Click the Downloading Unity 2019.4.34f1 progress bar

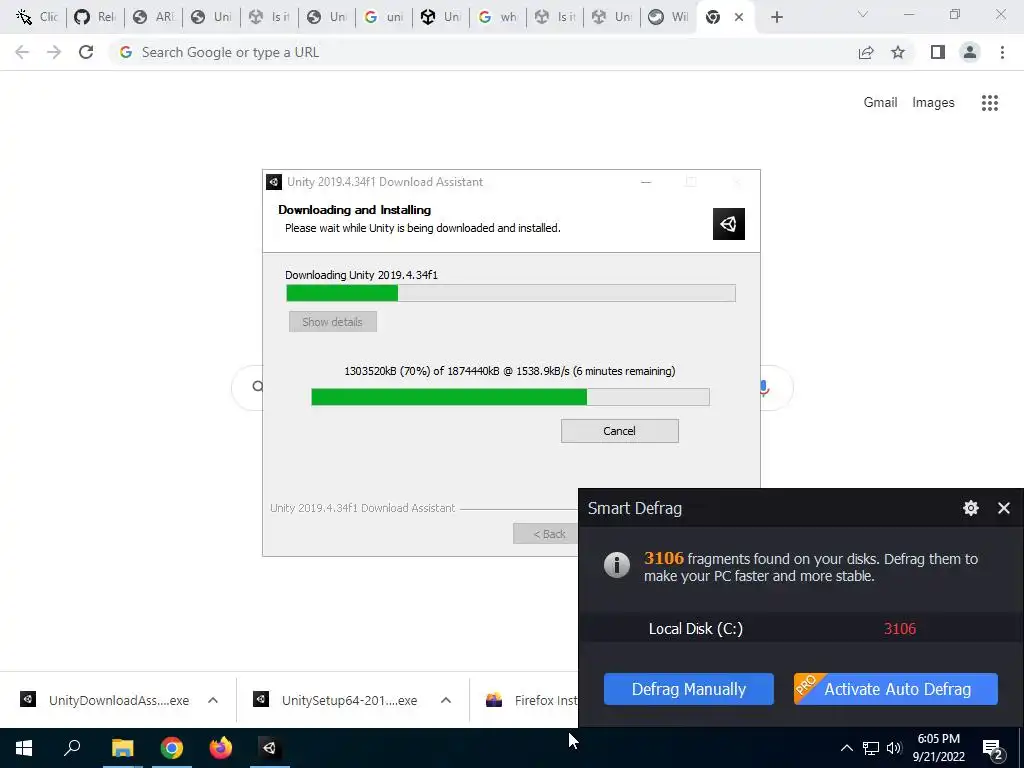click(511, 293)
